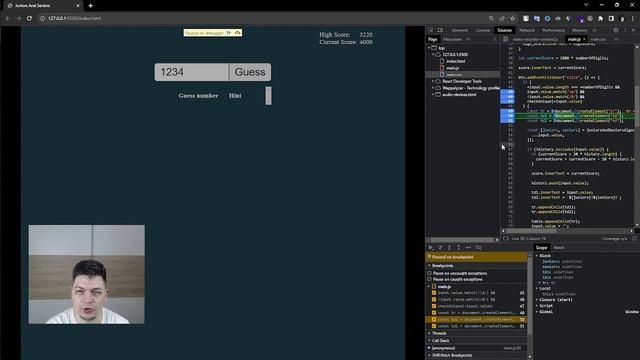Open tab search chevron in title bar
The width and height of the screenshot is (640, 360).
[x=586, y=5]
